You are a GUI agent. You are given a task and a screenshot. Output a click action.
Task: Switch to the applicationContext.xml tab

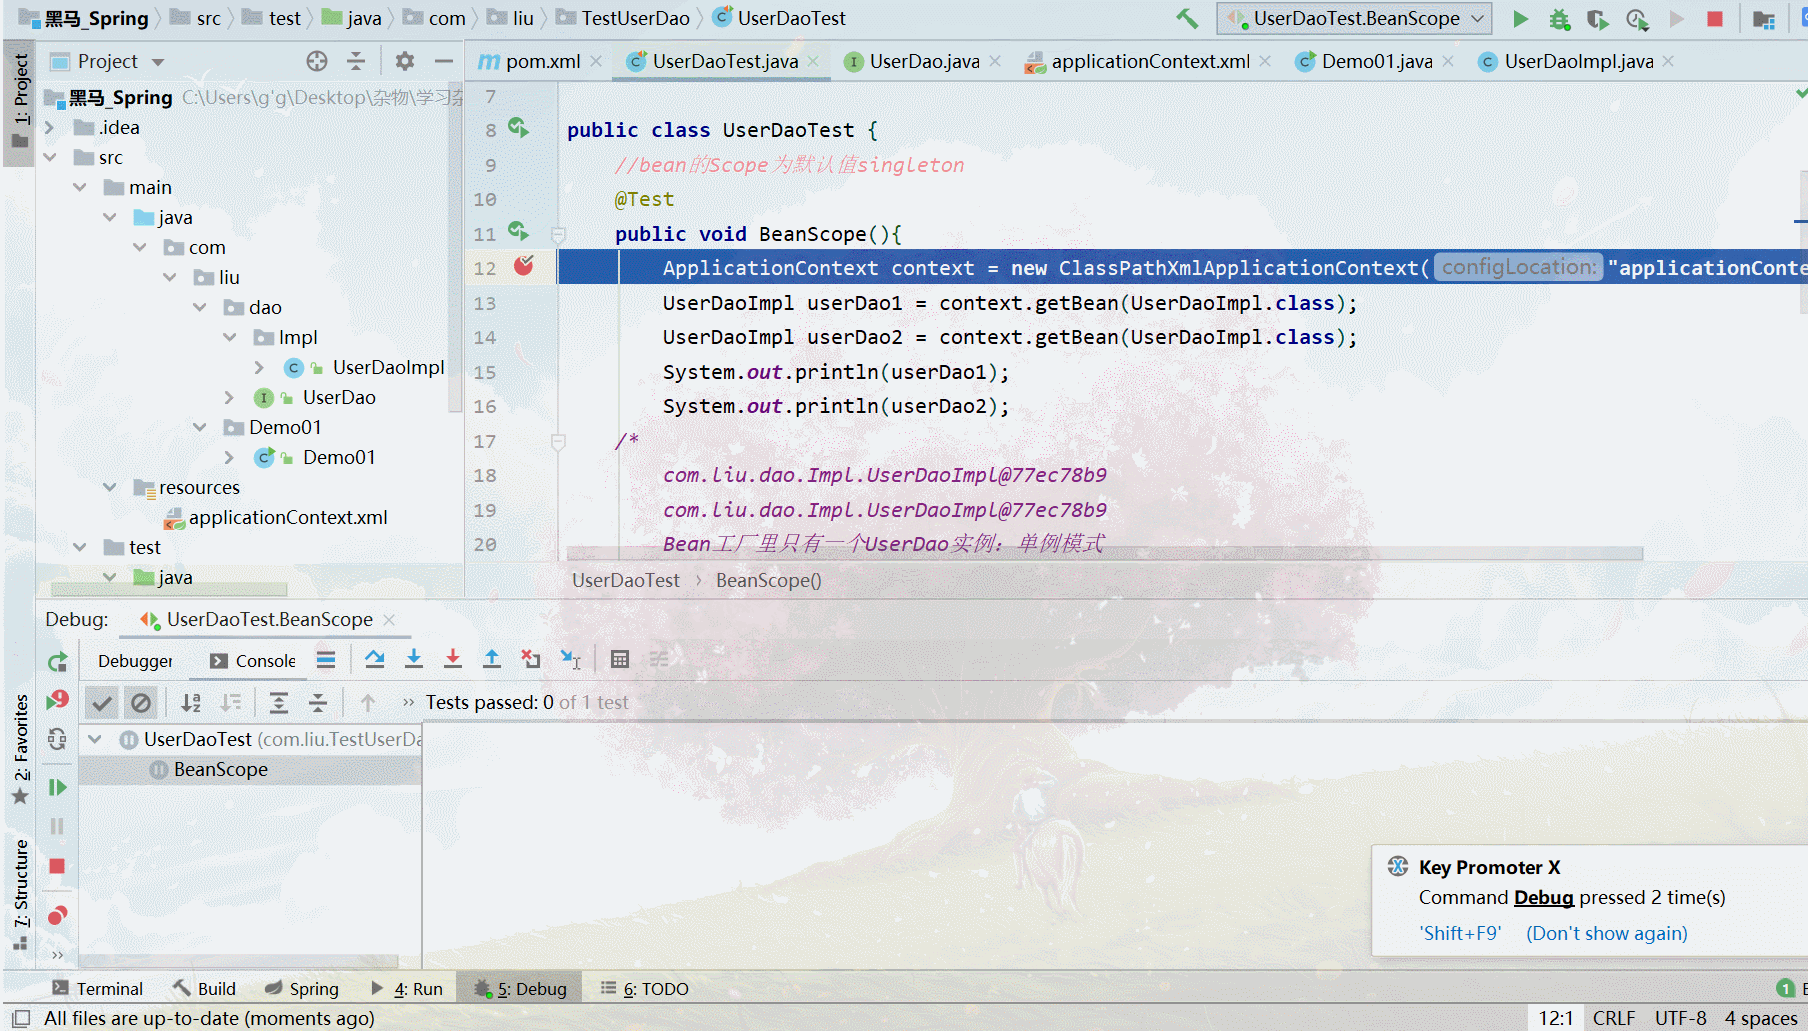[x=1149, y=61]
